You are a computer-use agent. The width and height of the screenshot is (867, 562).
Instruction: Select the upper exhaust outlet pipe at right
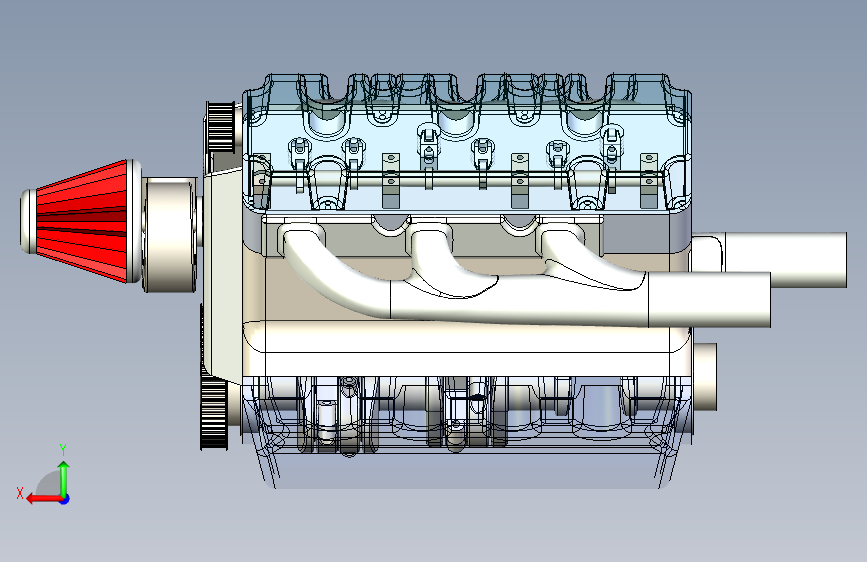click(x=785, y=260)
